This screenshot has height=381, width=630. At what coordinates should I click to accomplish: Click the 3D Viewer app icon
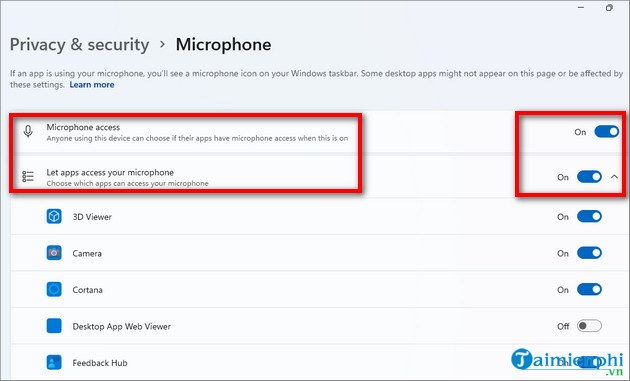pos(54,217)
